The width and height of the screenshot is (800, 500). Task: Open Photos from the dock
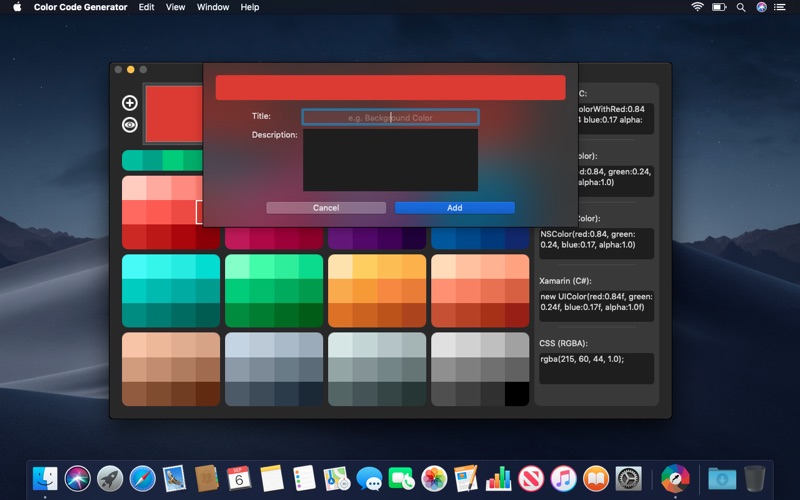[x=434, y=479]
